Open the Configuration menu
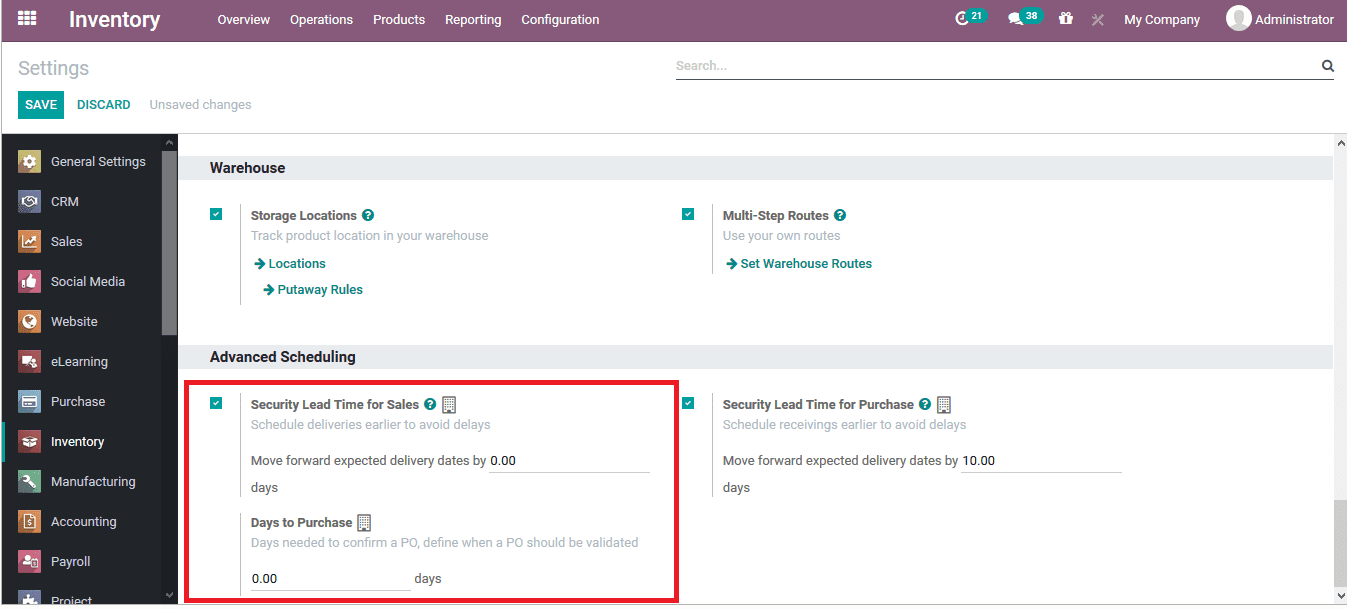 coord(560,19)
